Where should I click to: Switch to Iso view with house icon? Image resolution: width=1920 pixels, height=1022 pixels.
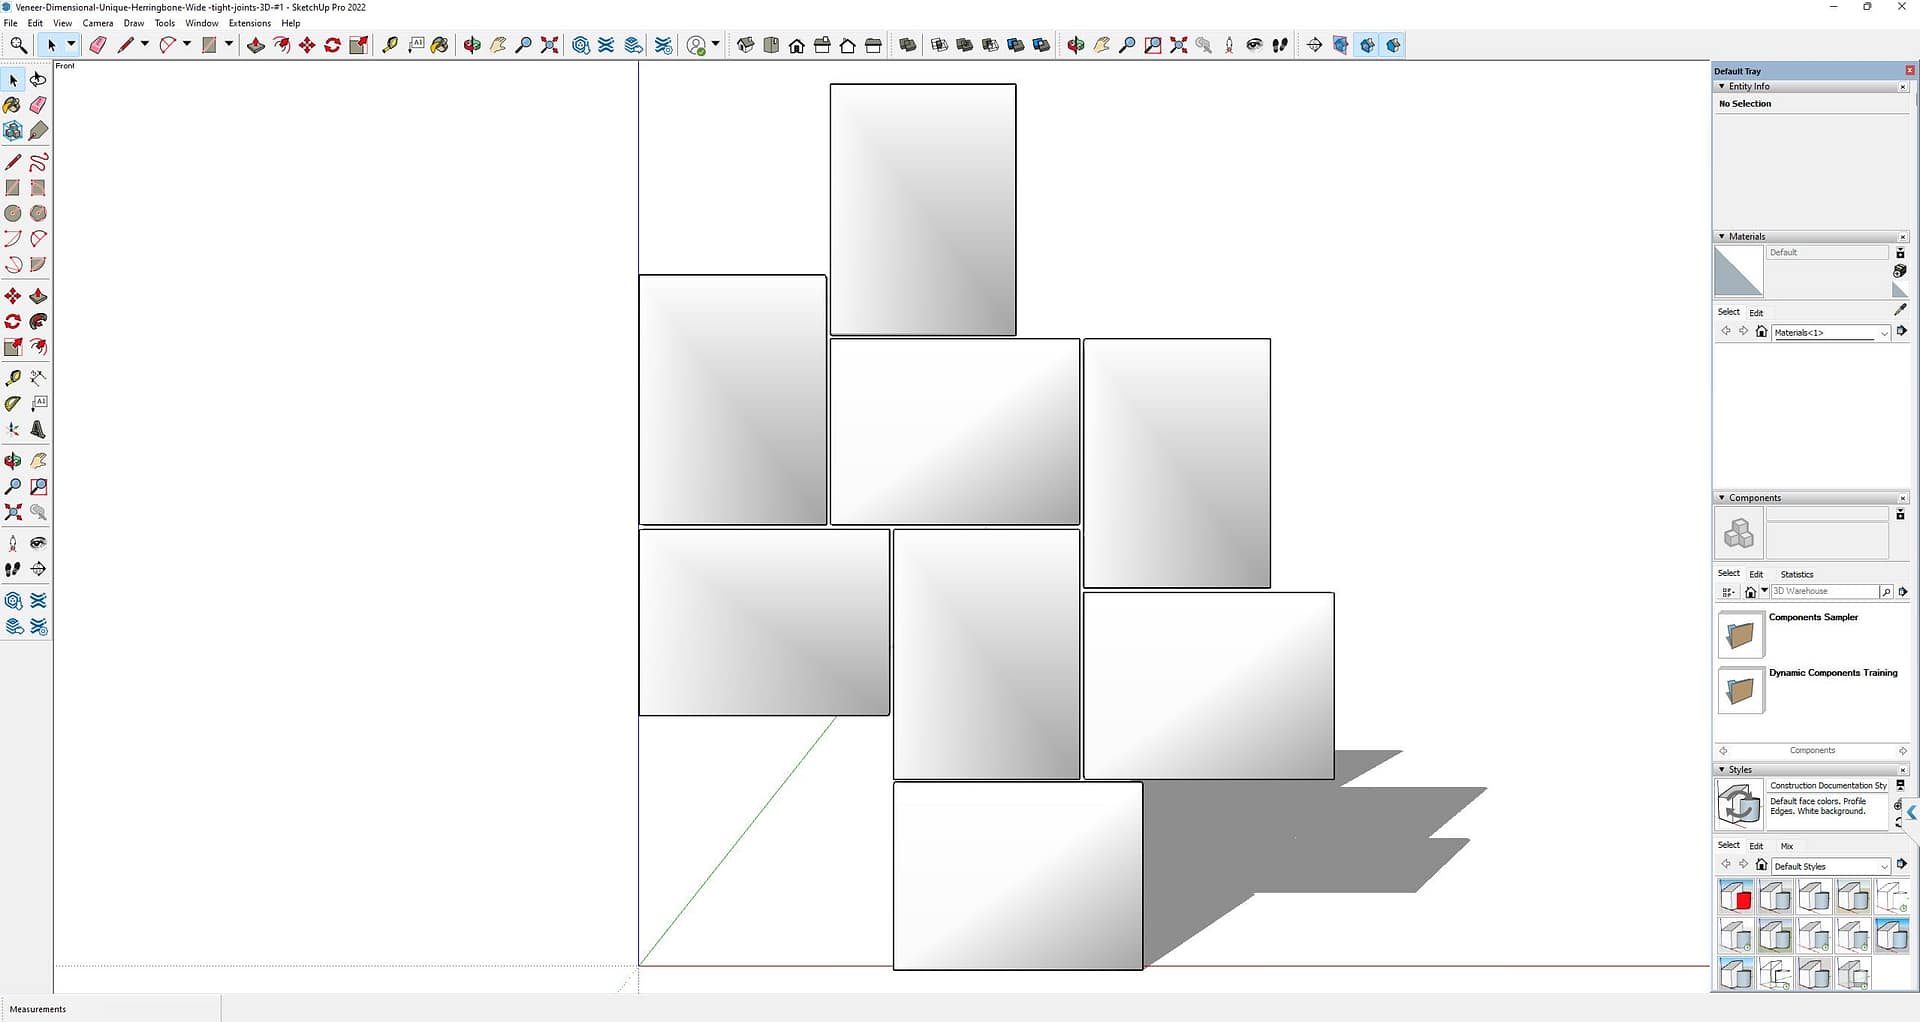(745, 45)
